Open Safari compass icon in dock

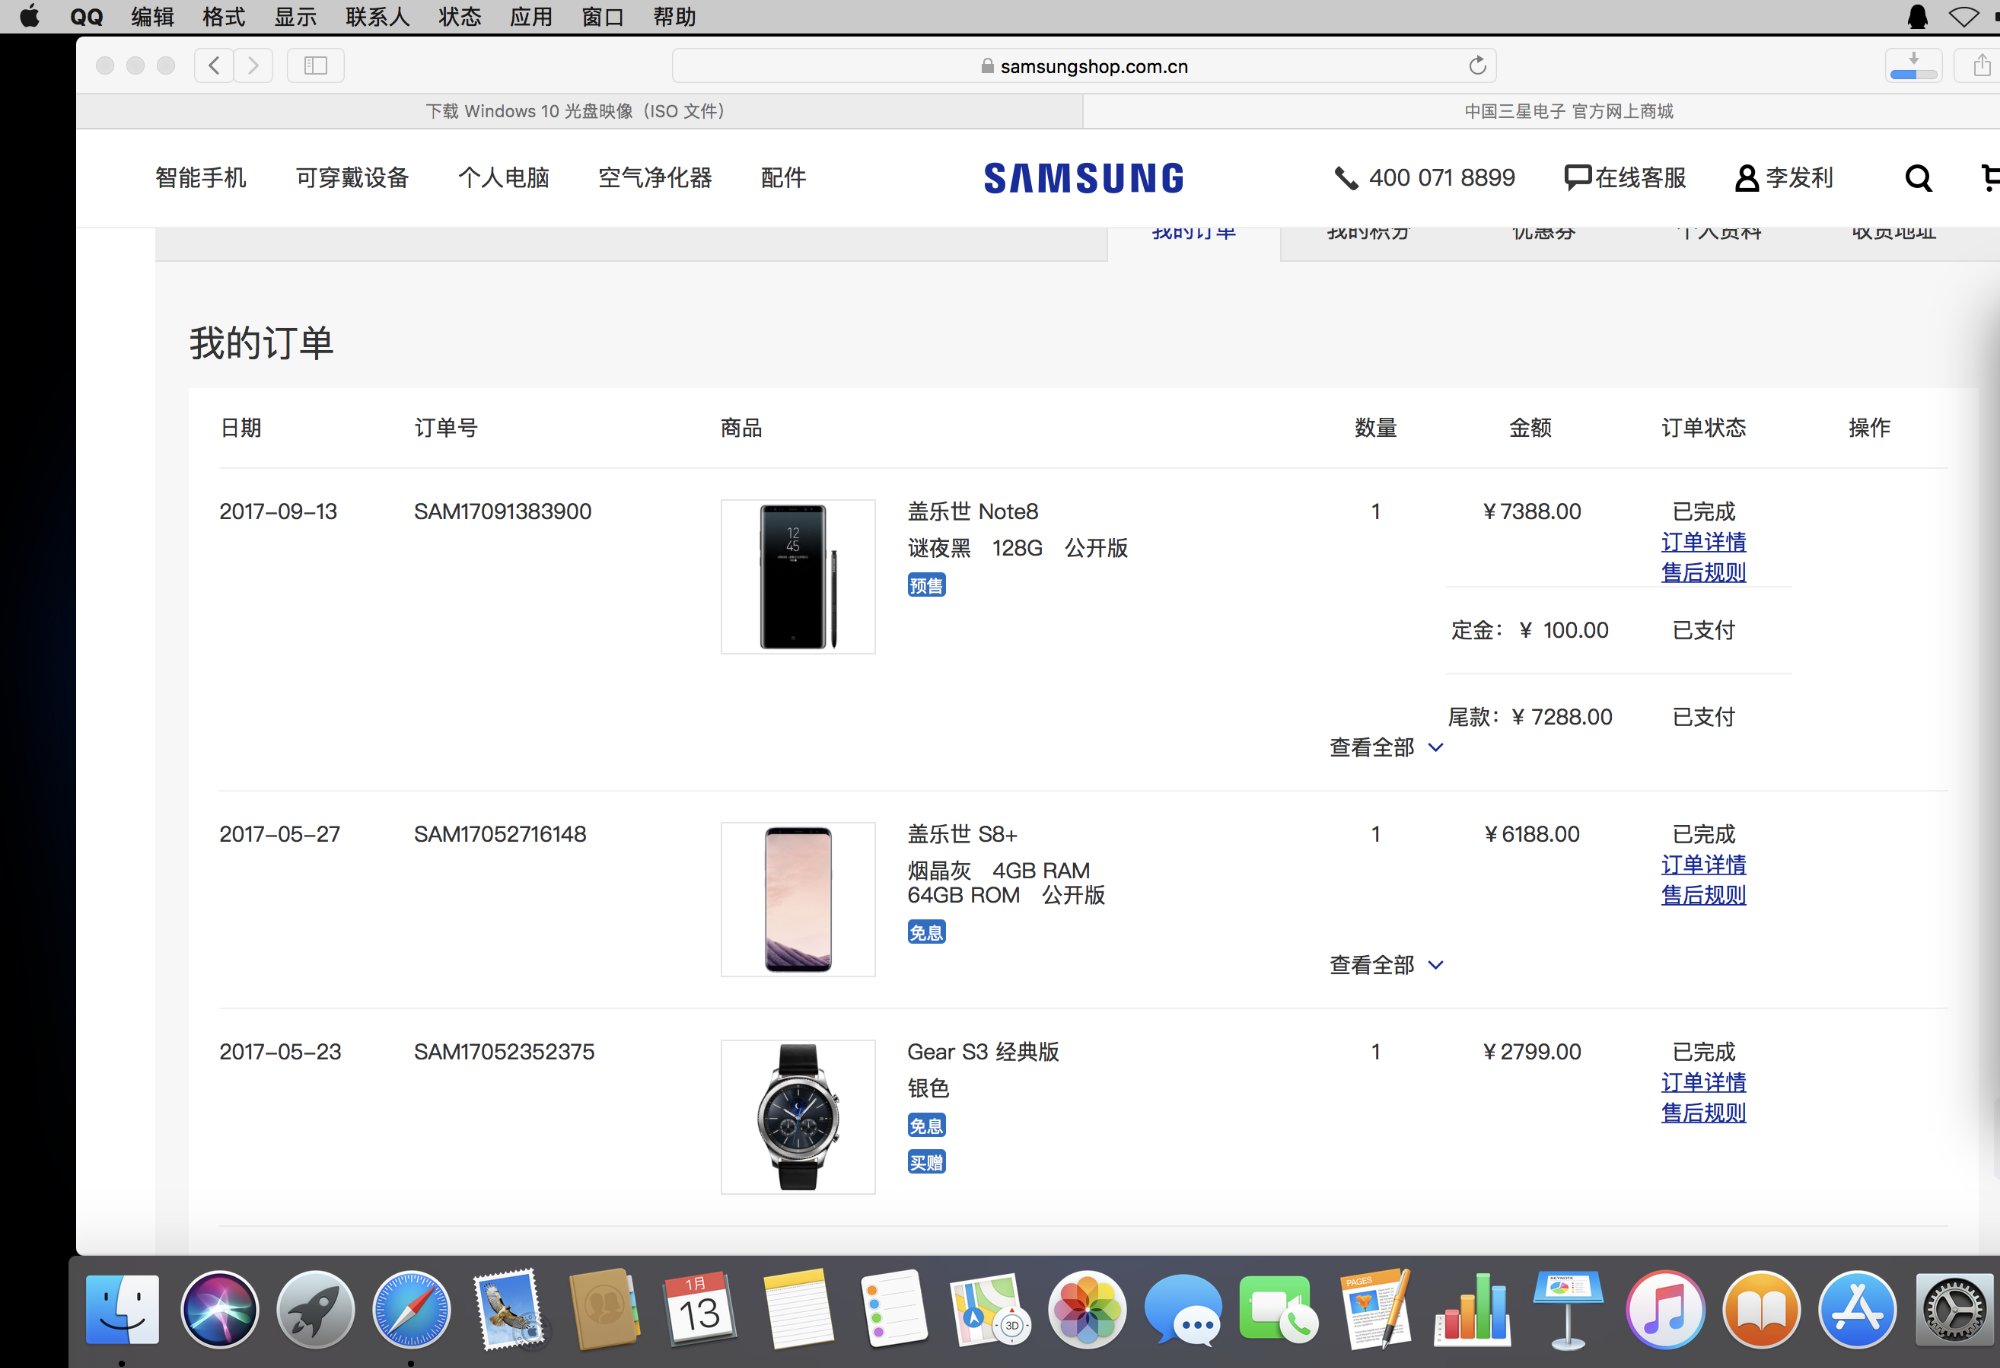[x=411, y=1309]
